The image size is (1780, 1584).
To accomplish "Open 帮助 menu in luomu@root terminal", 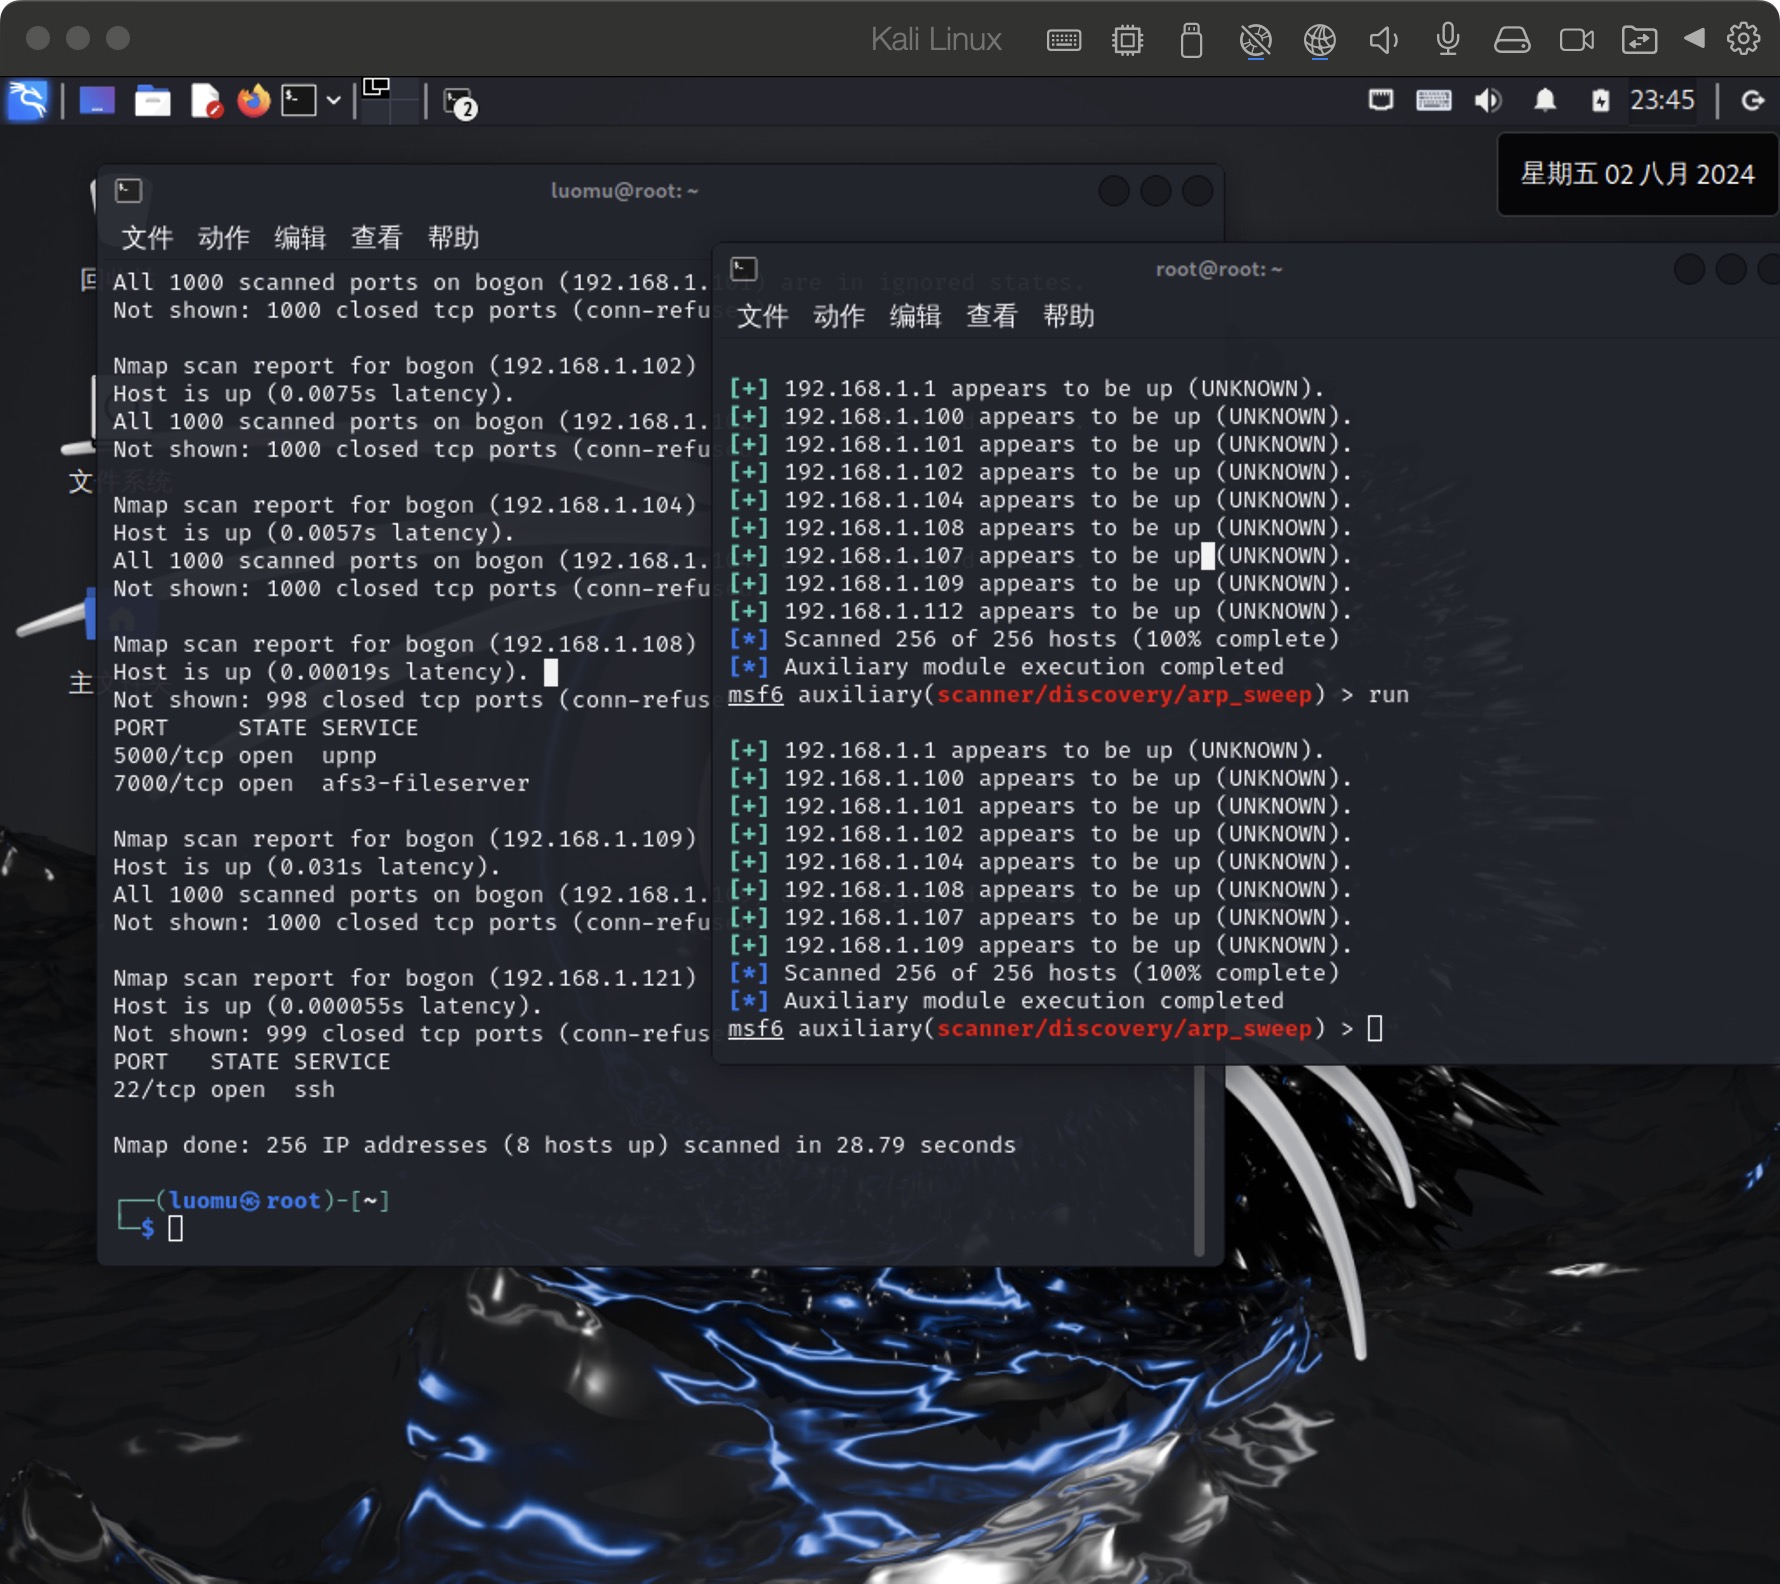I will click(x=453, y=238).
